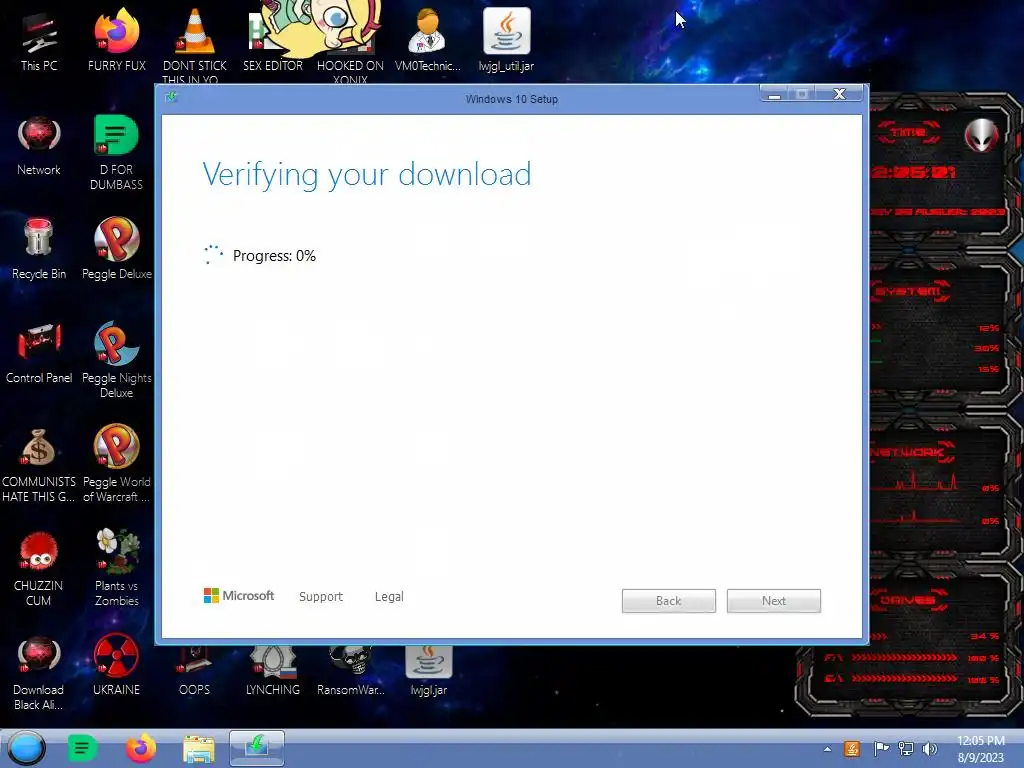The height and width of the screenshot is (768, 1024).
Task: Click the SYSTEM gadget panel header
Action: 908,291
